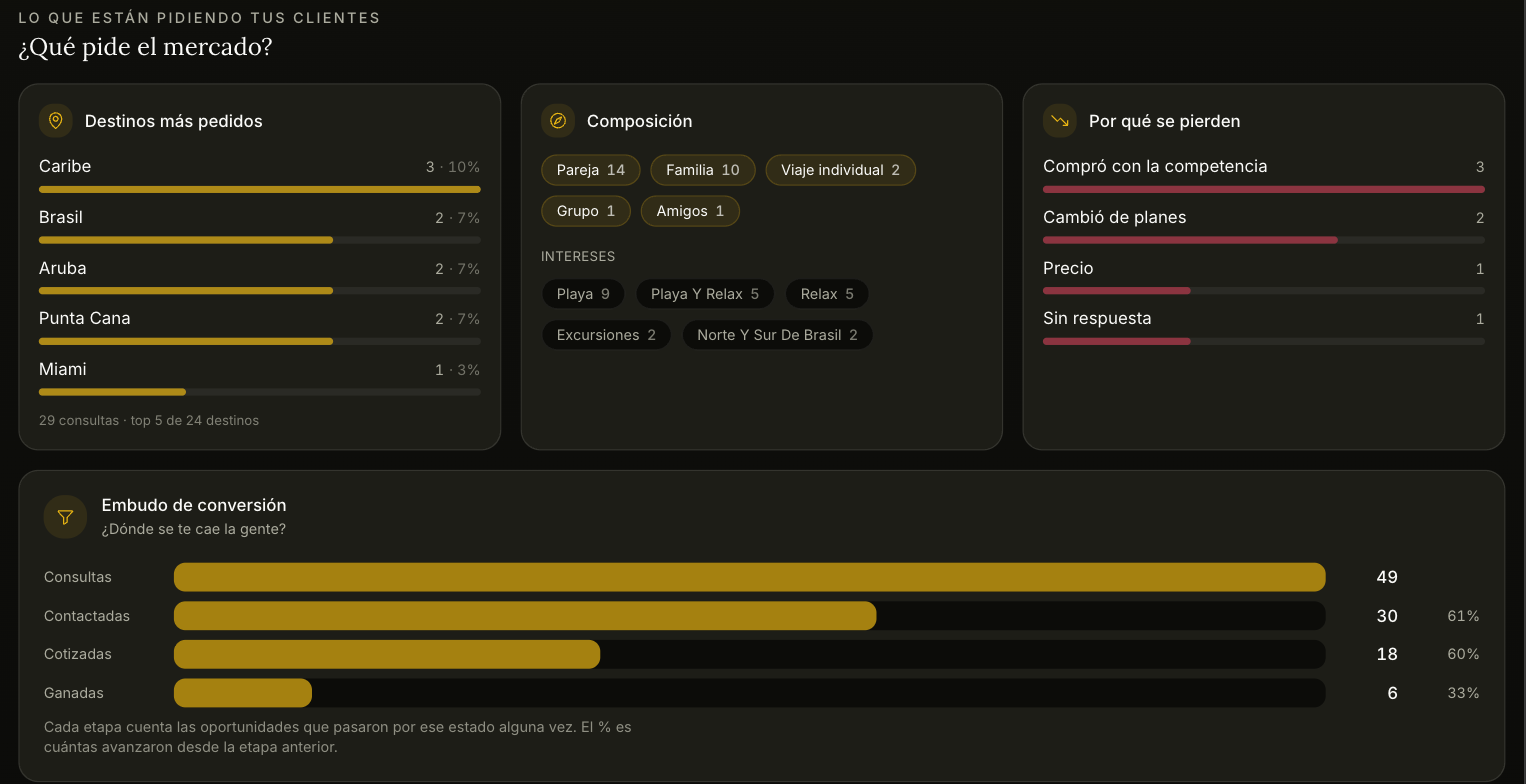Click the Brasil destination progress bar
Image resolution: width=1526 pixels, height=784 pixels.
pyautogui.click(x=260, y=240)
